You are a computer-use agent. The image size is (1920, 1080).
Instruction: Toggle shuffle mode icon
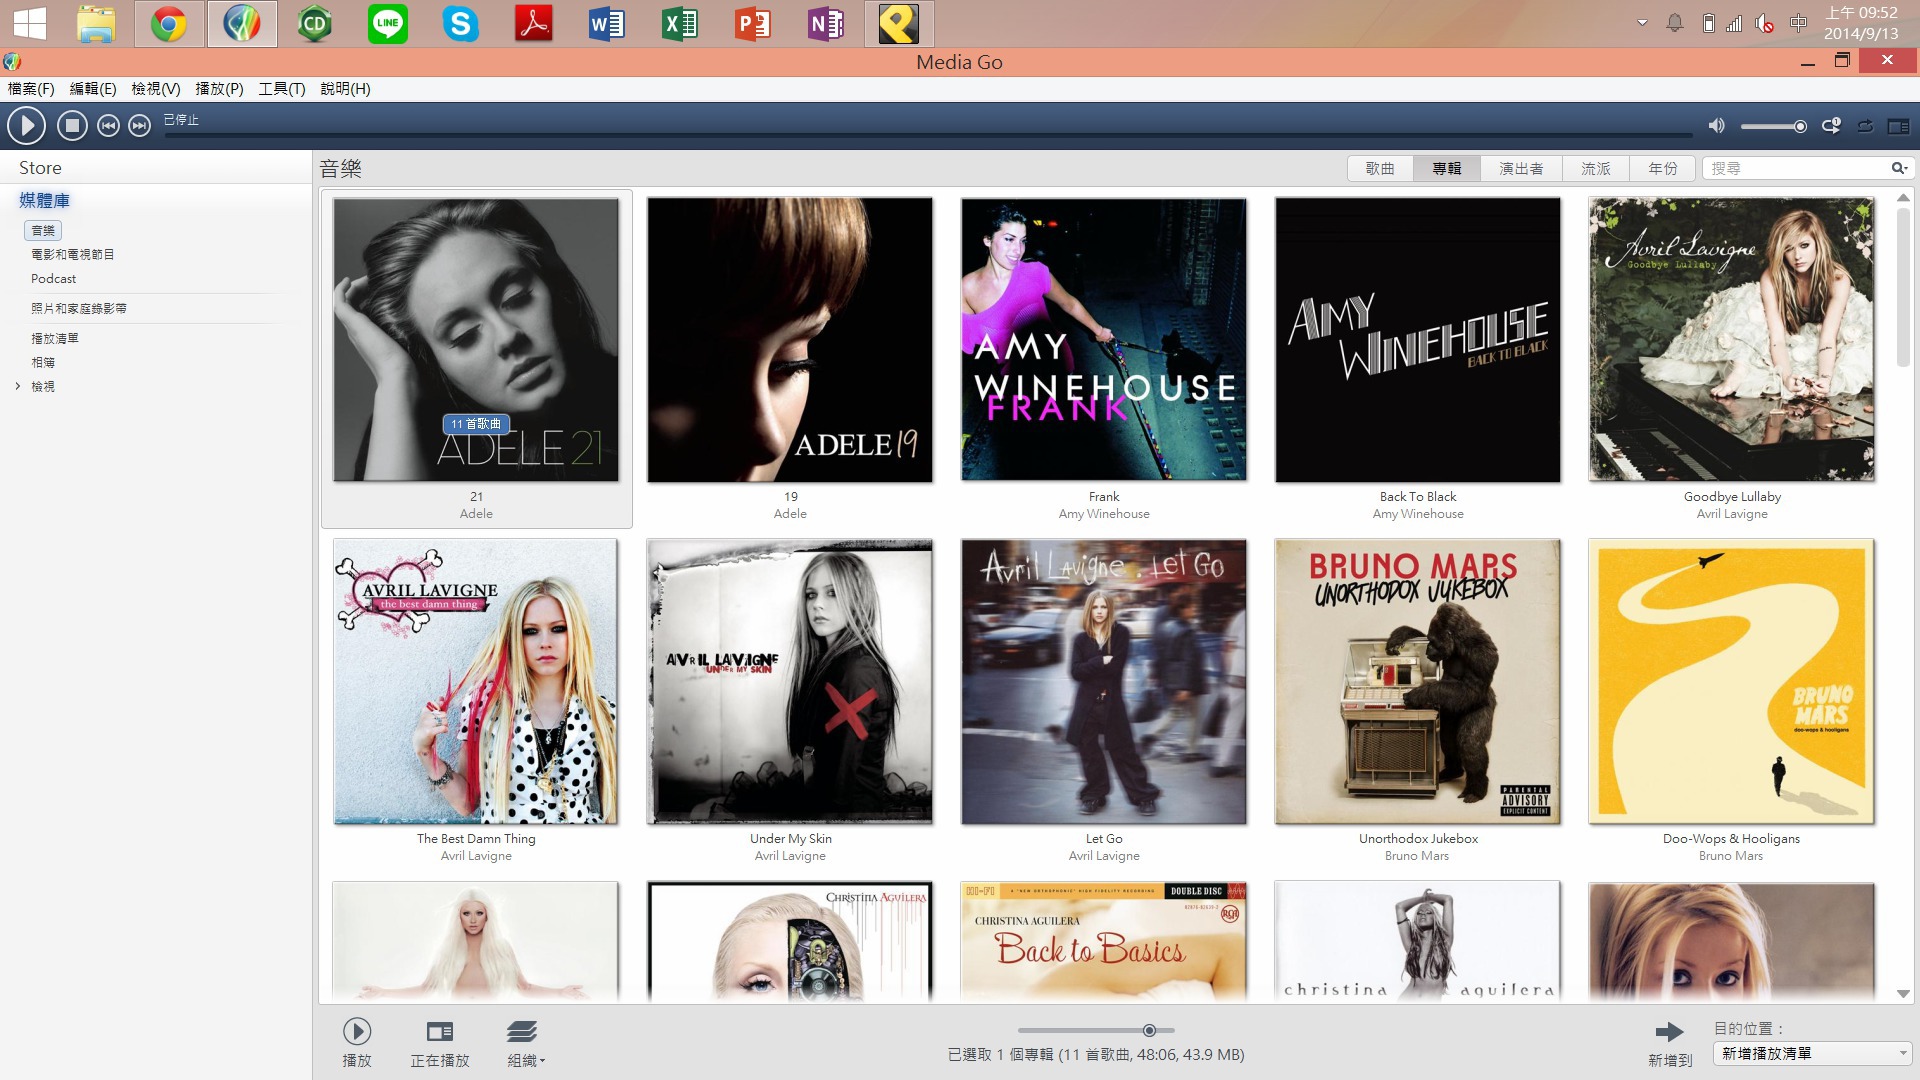pos(1831,126)
